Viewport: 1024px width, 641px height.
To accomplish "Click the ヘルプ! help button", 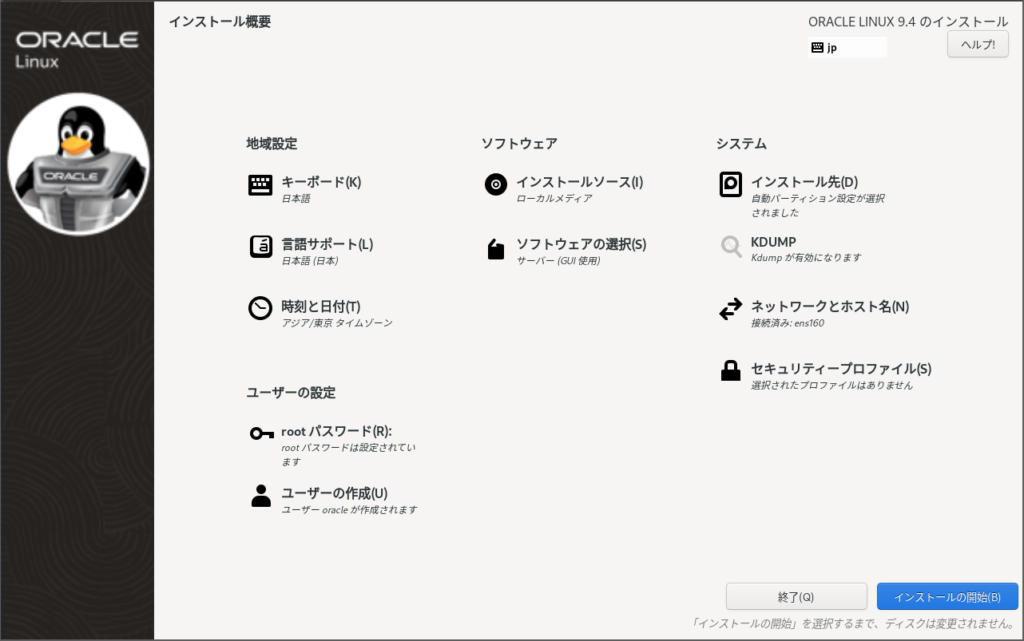I will point(977,45).
